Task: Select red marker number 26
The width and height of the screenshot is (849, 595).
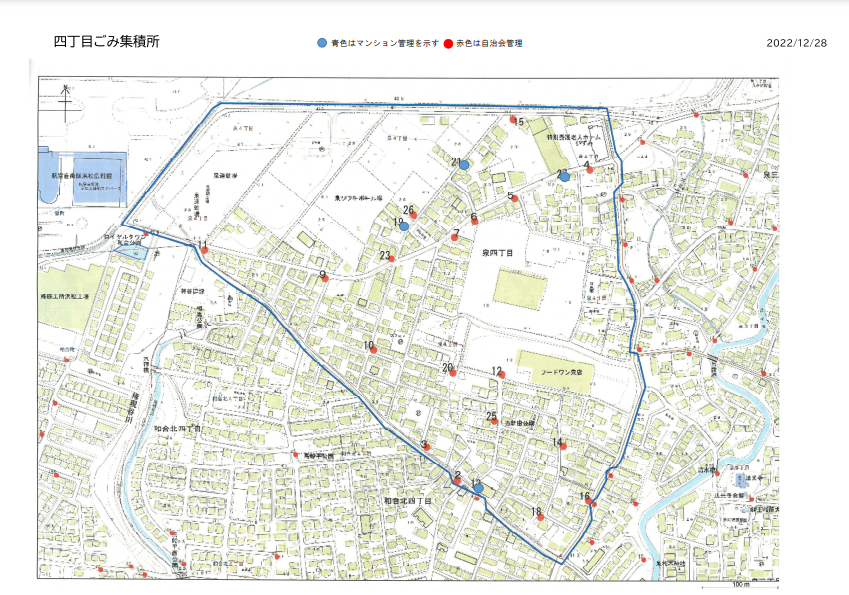Action: pos(412,214)
